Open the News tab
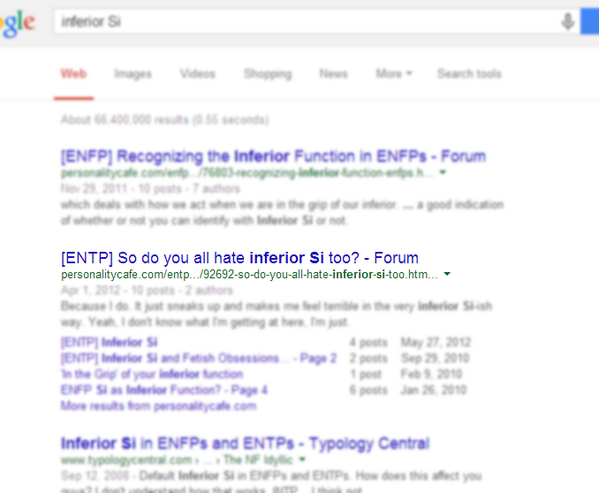 point(333,73)
